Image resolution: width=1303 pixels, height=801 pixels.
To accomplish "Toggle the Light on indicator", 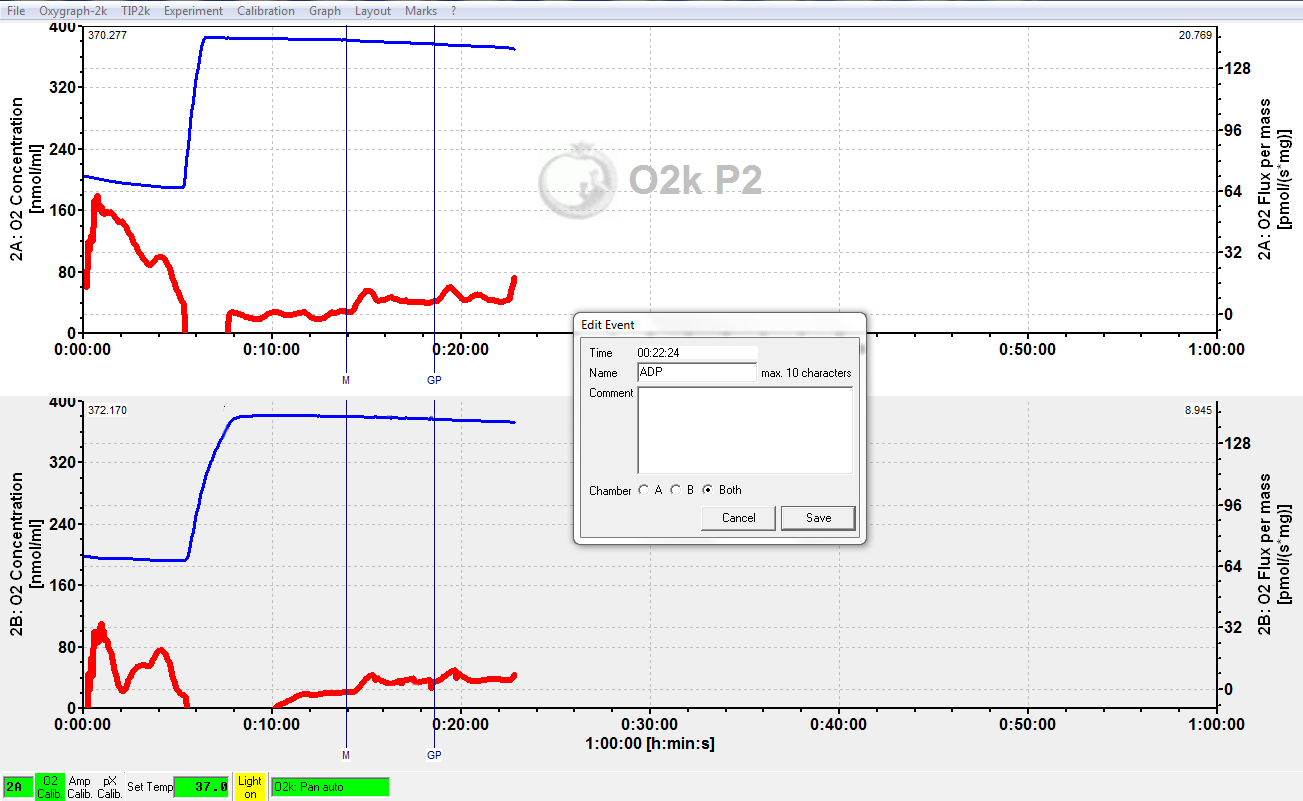I will pyautogui.click(x=250, y=787).
